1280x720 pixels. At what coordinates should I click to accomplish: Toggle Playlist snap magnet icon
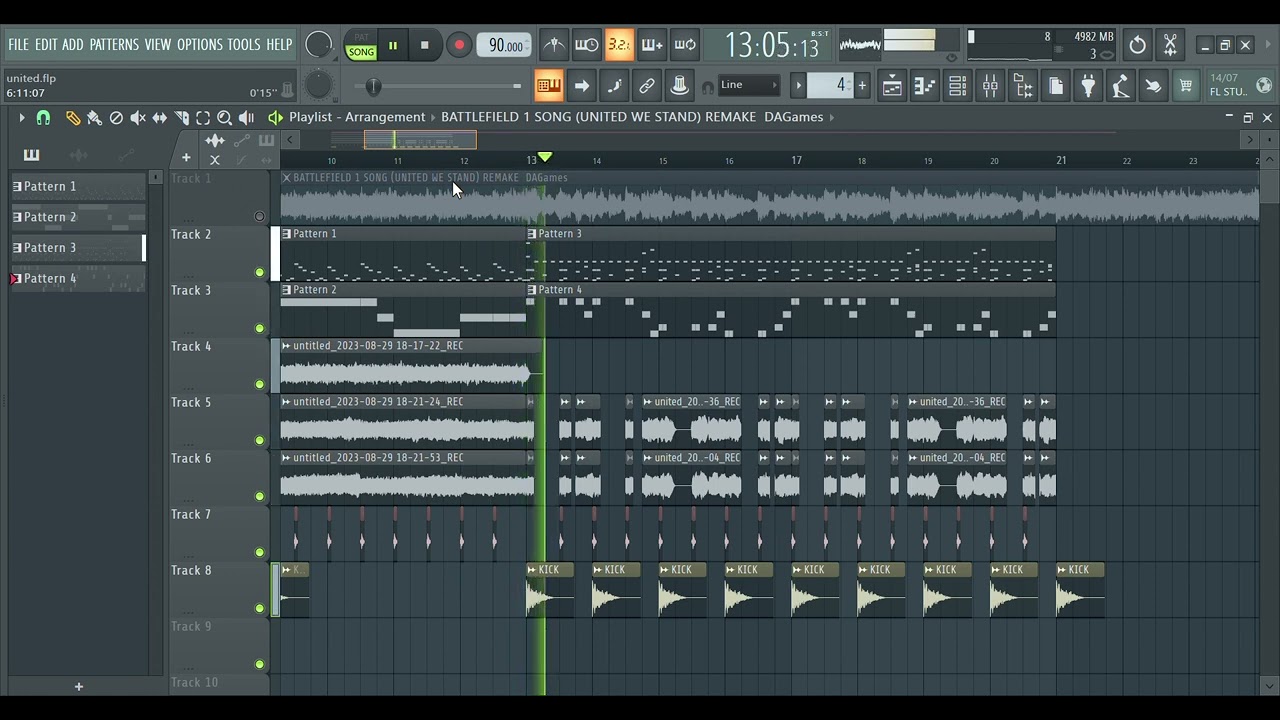pyautogui.click(x=43, y=118)
